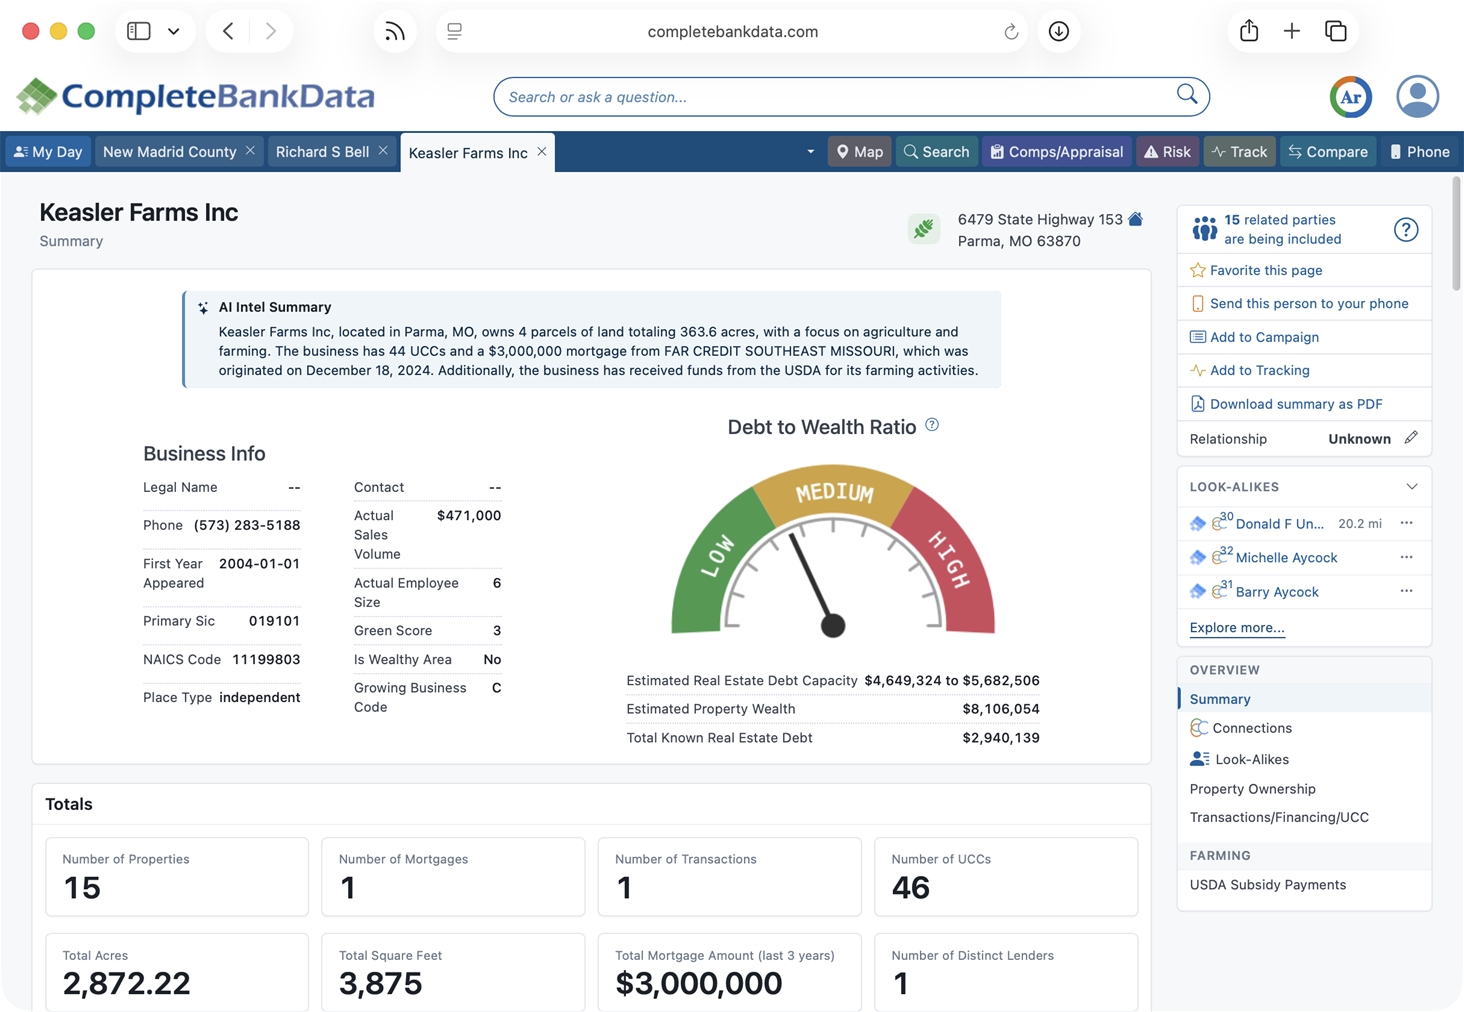
Task: Open more options for Donald F Un...
Action: click(x=1406, y=523)
